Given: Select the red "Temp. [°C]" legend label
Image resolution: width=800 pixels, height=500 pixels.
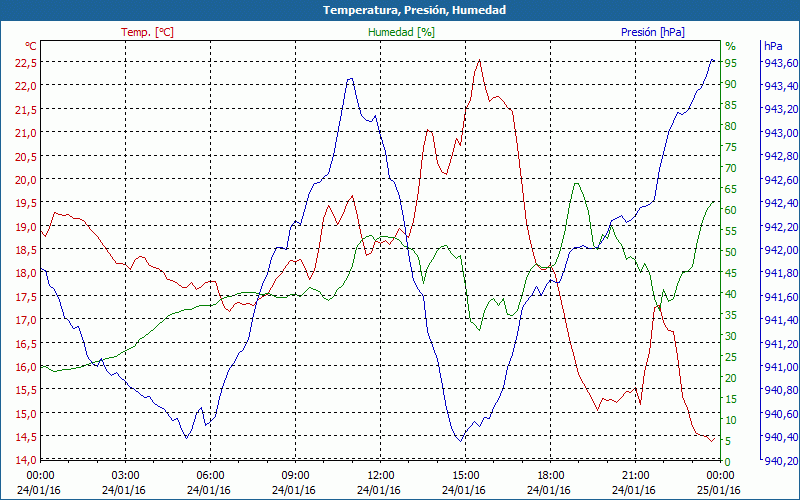Looking at the screenshot, I should click(147, 32).
